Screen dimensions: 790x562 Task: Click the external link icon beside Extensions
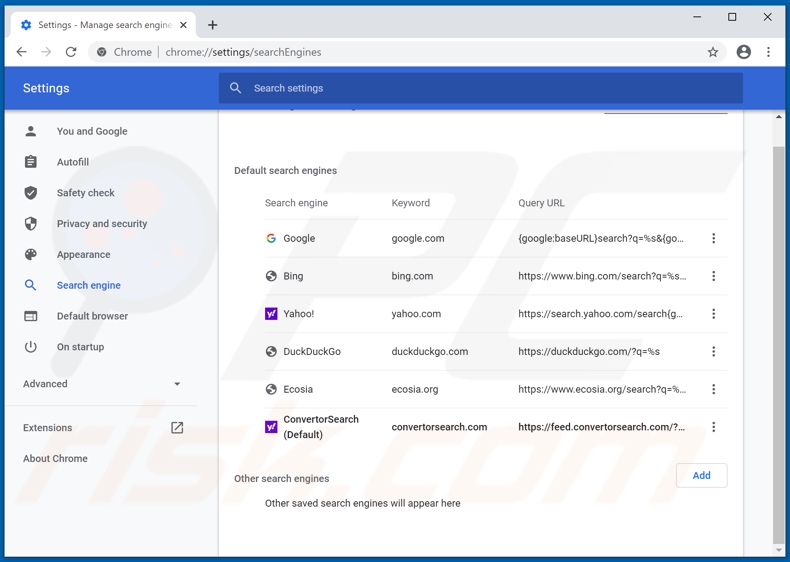coord(177,427)
